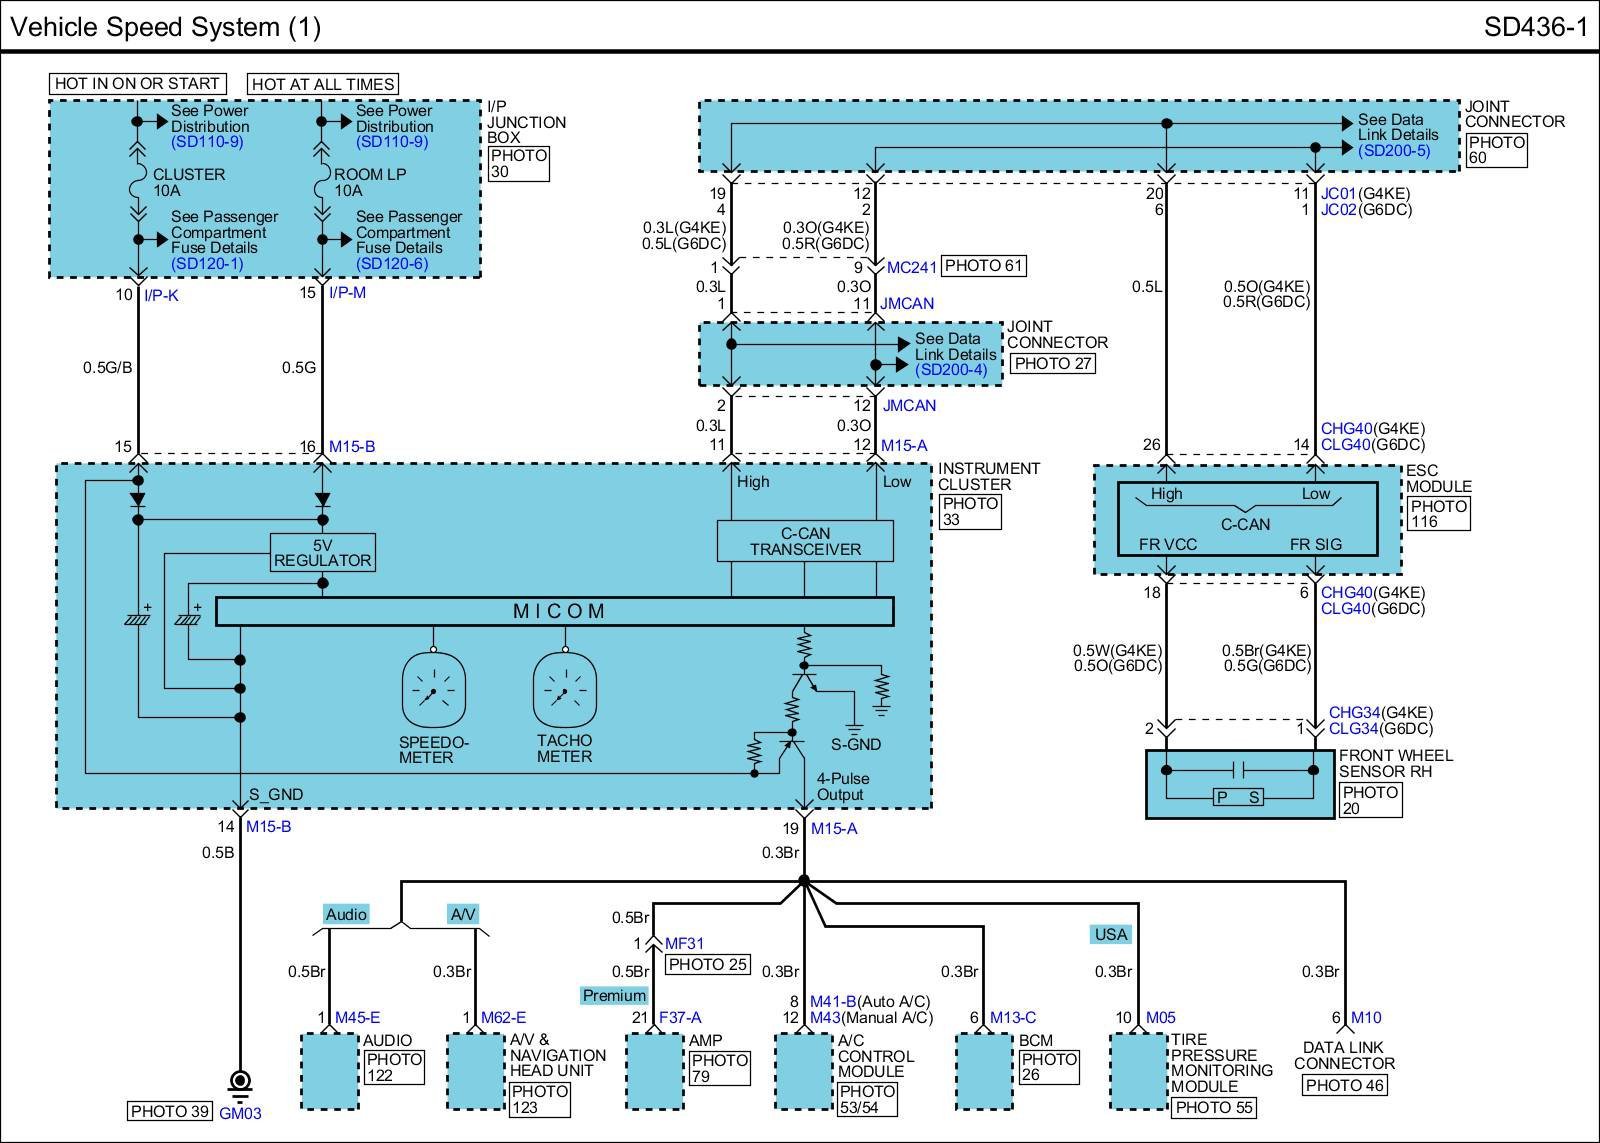Select the C-CAN Transceiver block
The height and width of the screenshot is (1143, 1600).
point(805,541)
